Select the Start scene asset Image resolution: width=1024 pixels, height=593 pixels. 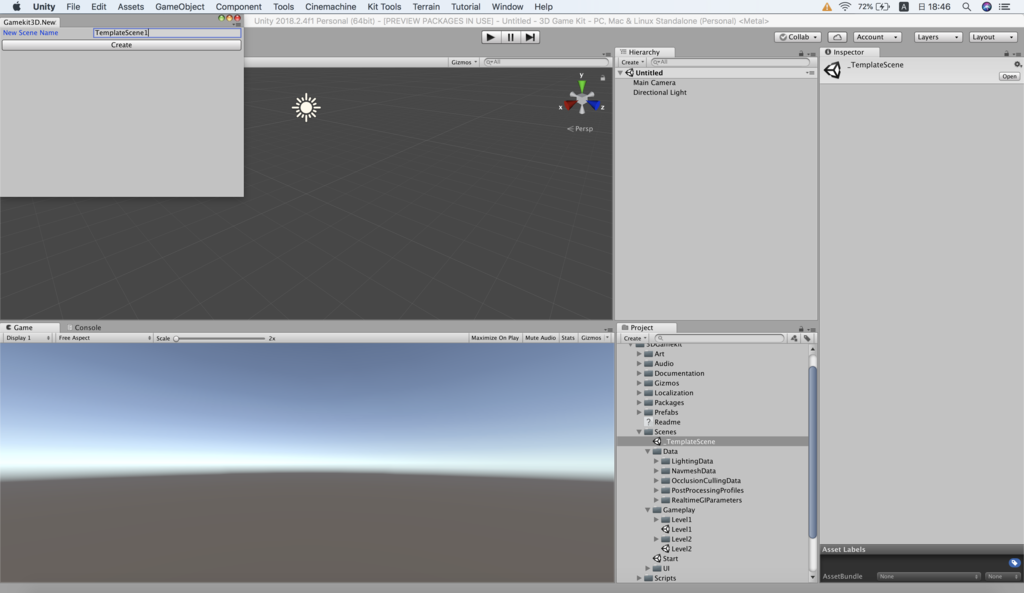point(665,558)
